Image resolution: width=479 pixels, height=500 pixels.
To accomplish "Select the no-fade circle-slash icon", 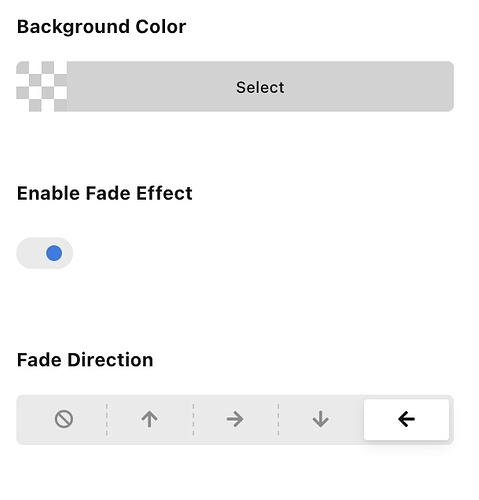I will pyautogui.click(x=64, y=419).
